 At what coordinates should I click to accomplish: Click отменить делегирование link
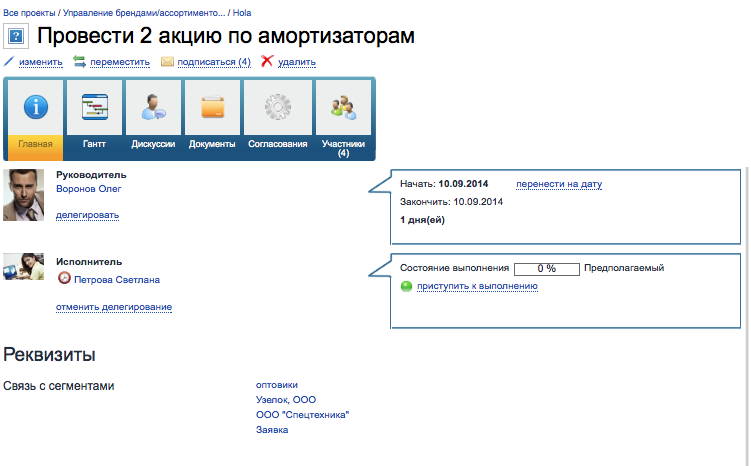click(x=114, y=307)
